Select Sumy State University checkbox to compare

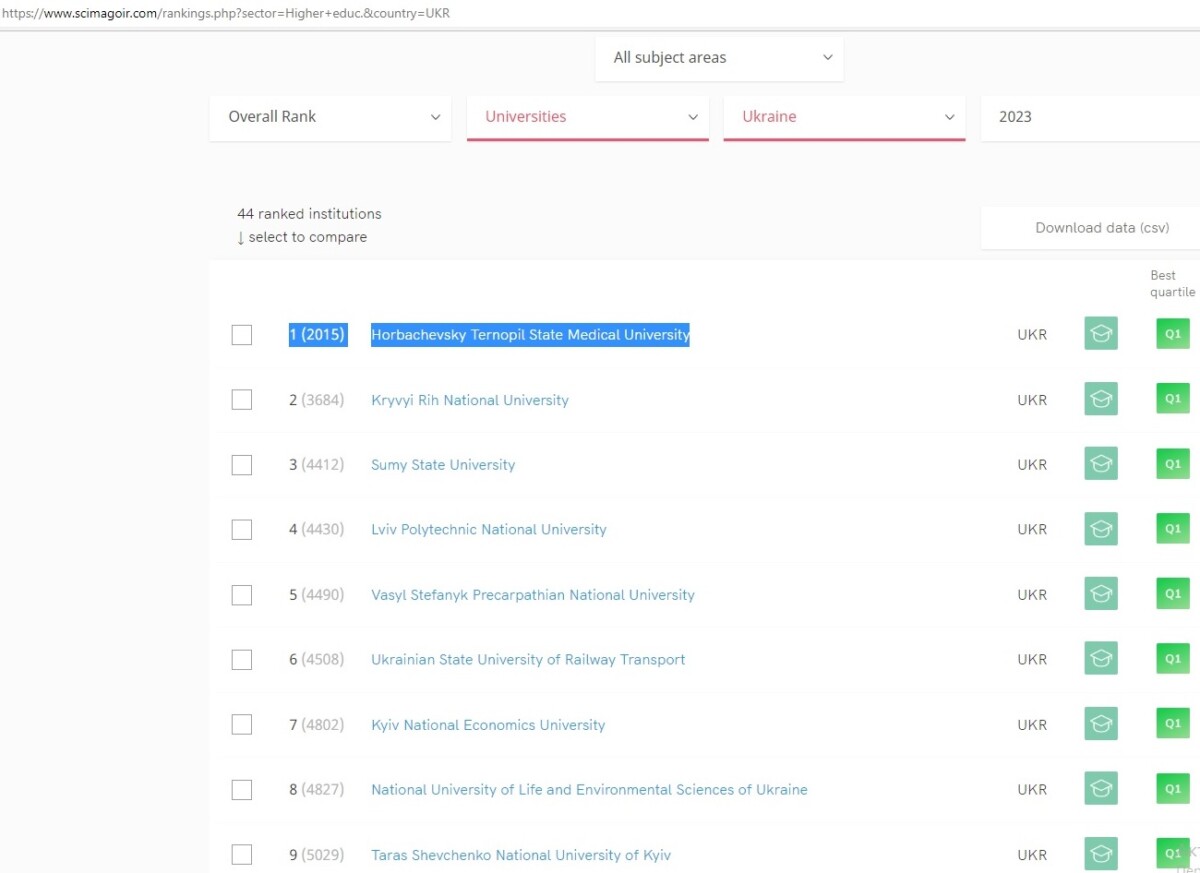pyautogui.click(x=242, y=465)
